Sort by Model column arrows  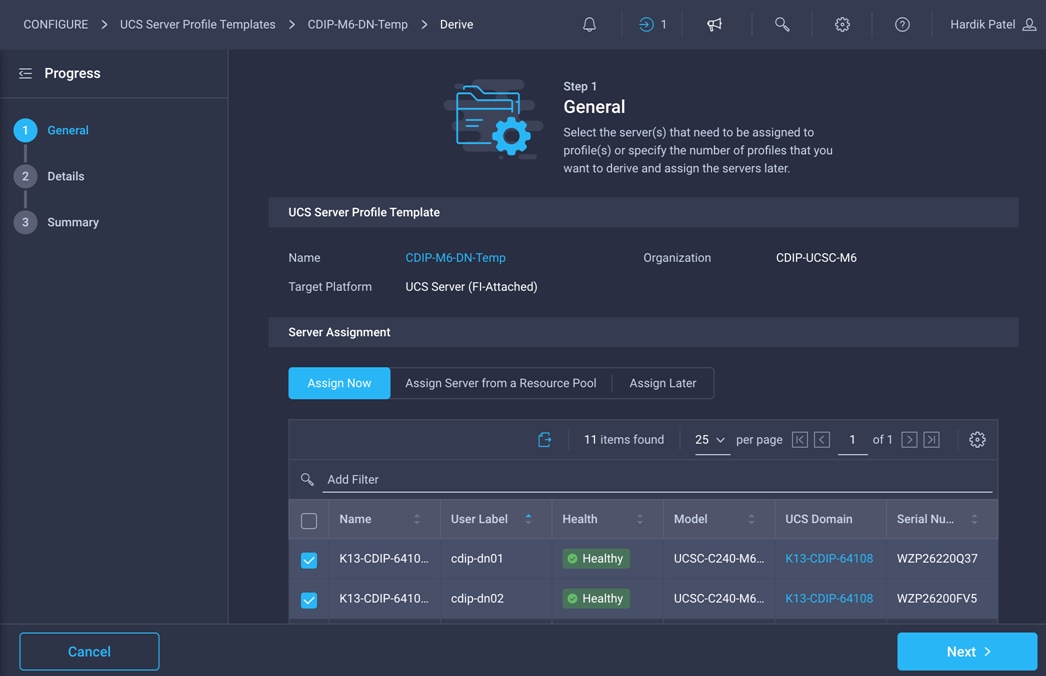[751, 519]
